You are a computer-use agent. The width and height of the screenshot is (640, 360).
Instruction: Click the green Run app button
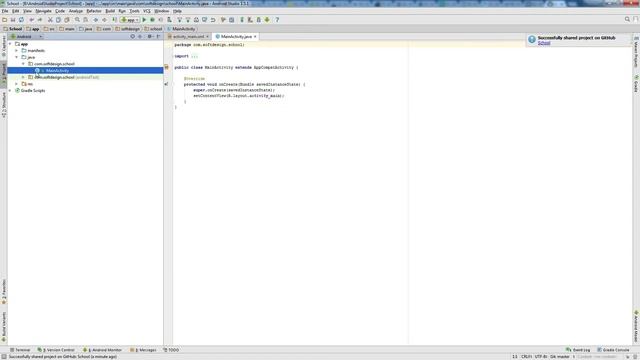coord(144,20)
